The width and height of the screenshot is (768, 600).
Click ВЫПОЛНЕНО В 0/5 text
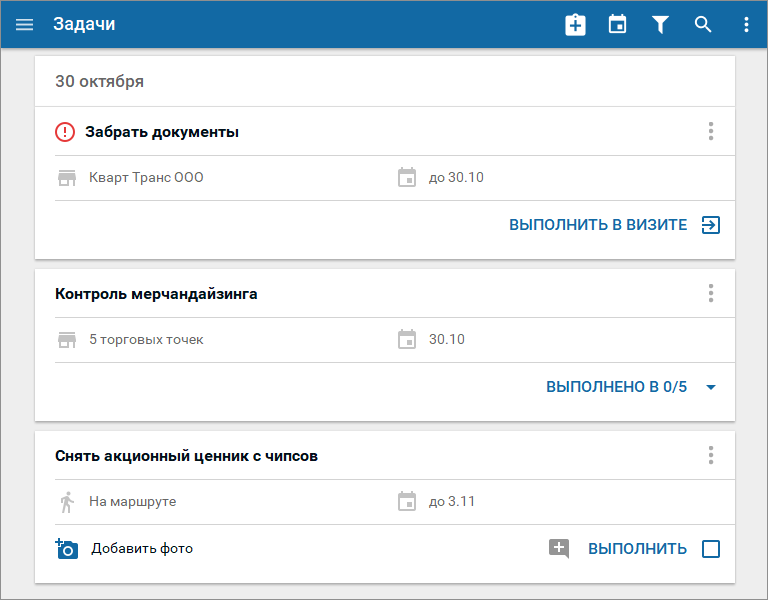(x=616, y=387)
